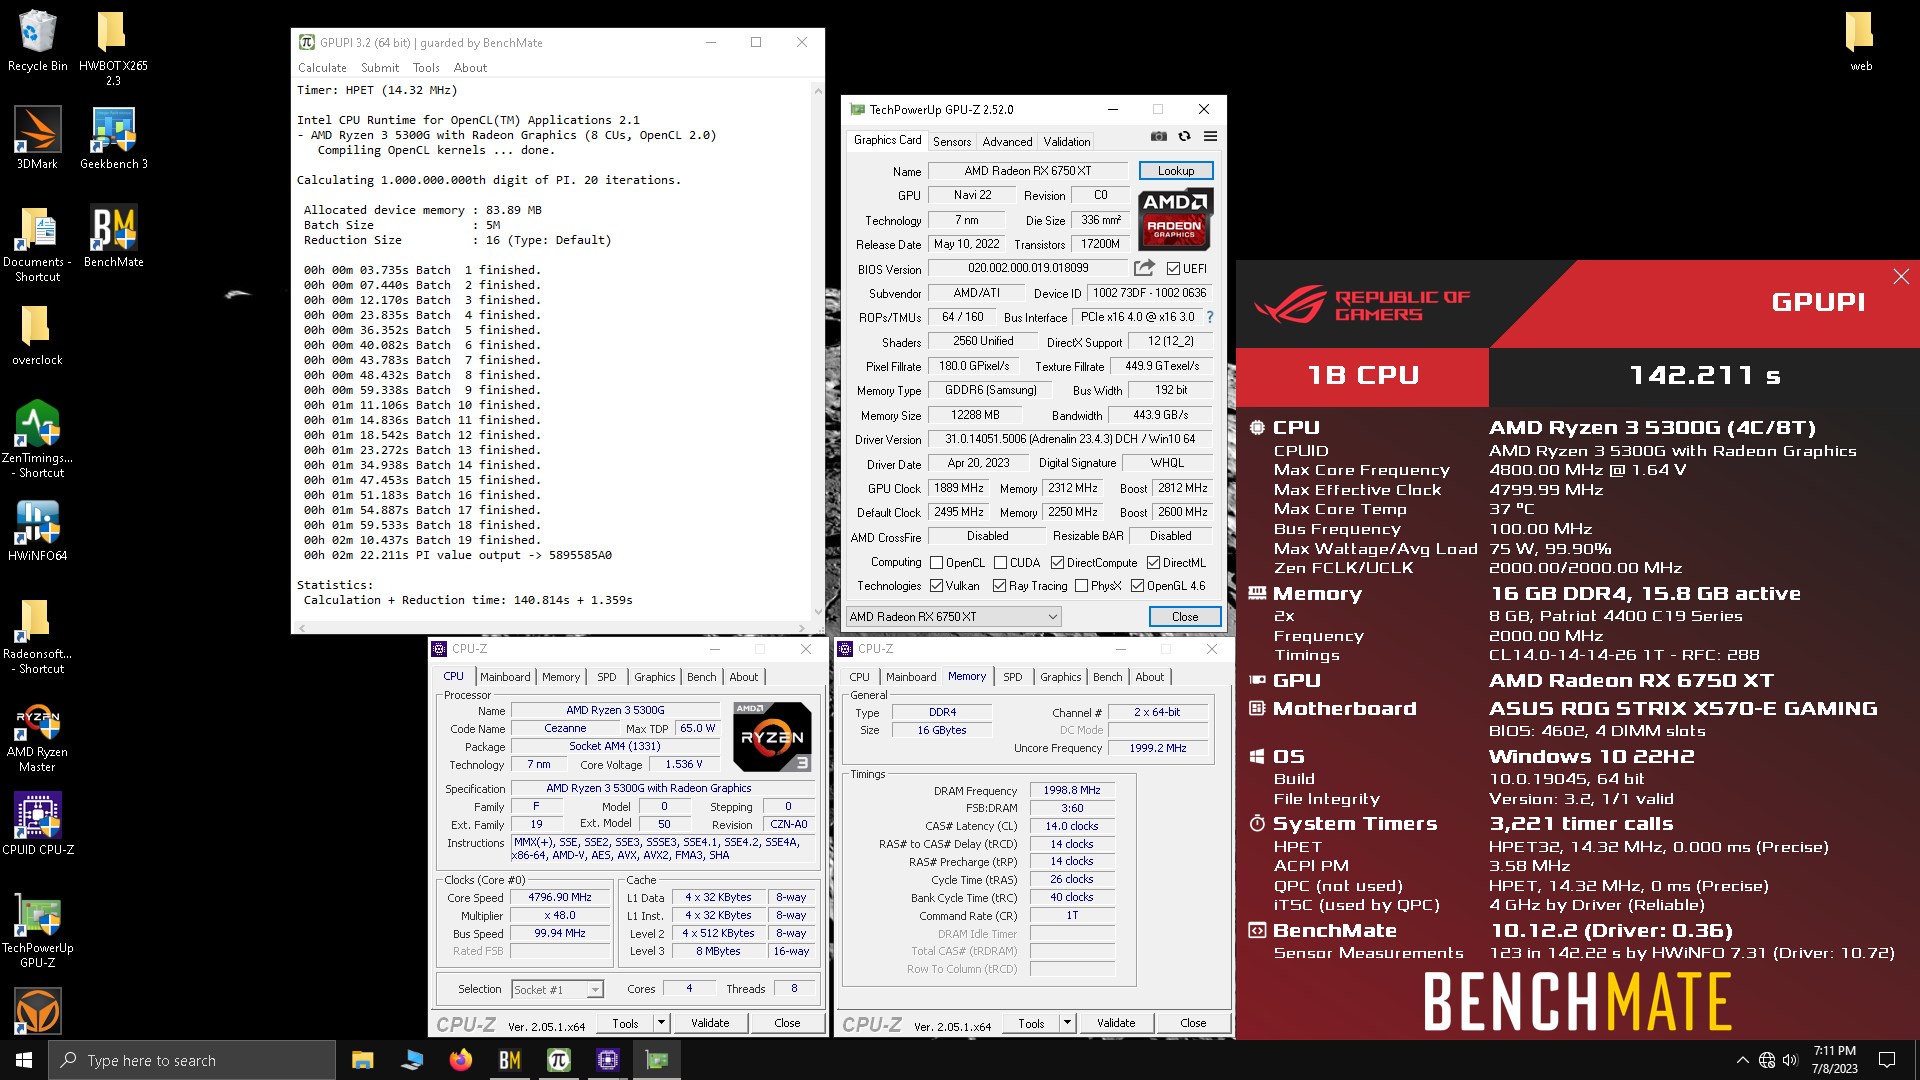This screenshot has width=1920, height=1080.
Task: Open File Explorer from the taskbar
Action: click(362, 1060)
